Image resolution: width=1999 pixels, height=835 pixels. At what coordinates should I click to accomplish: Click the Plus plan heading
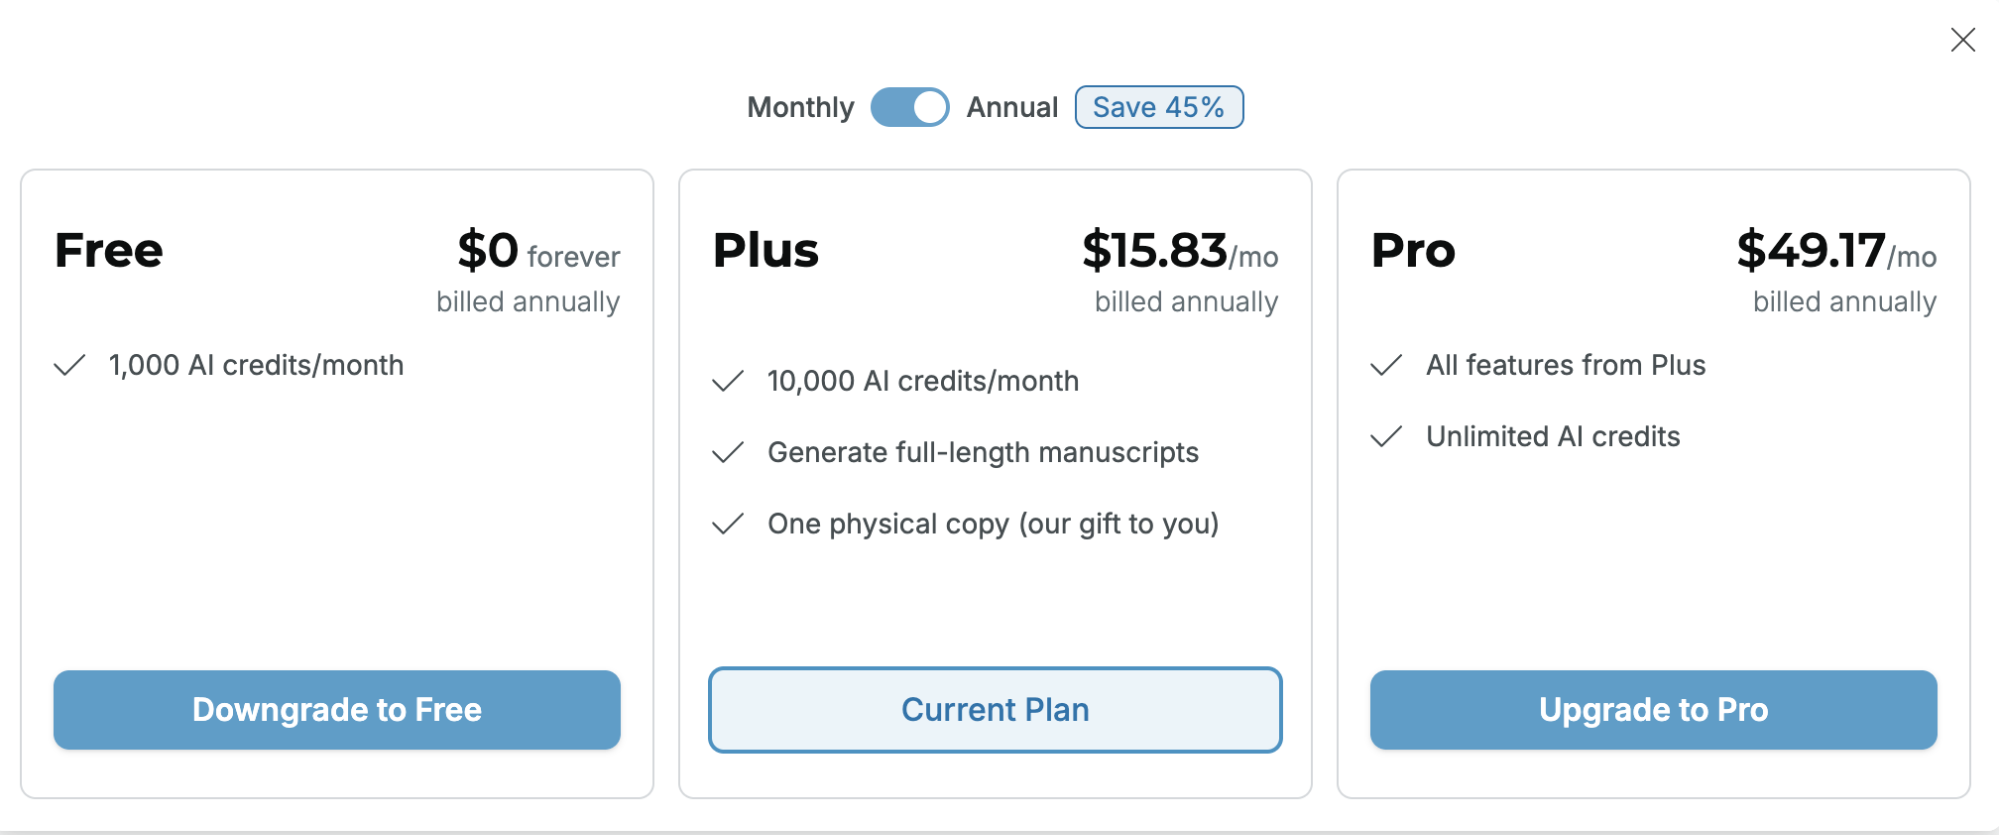765,250
